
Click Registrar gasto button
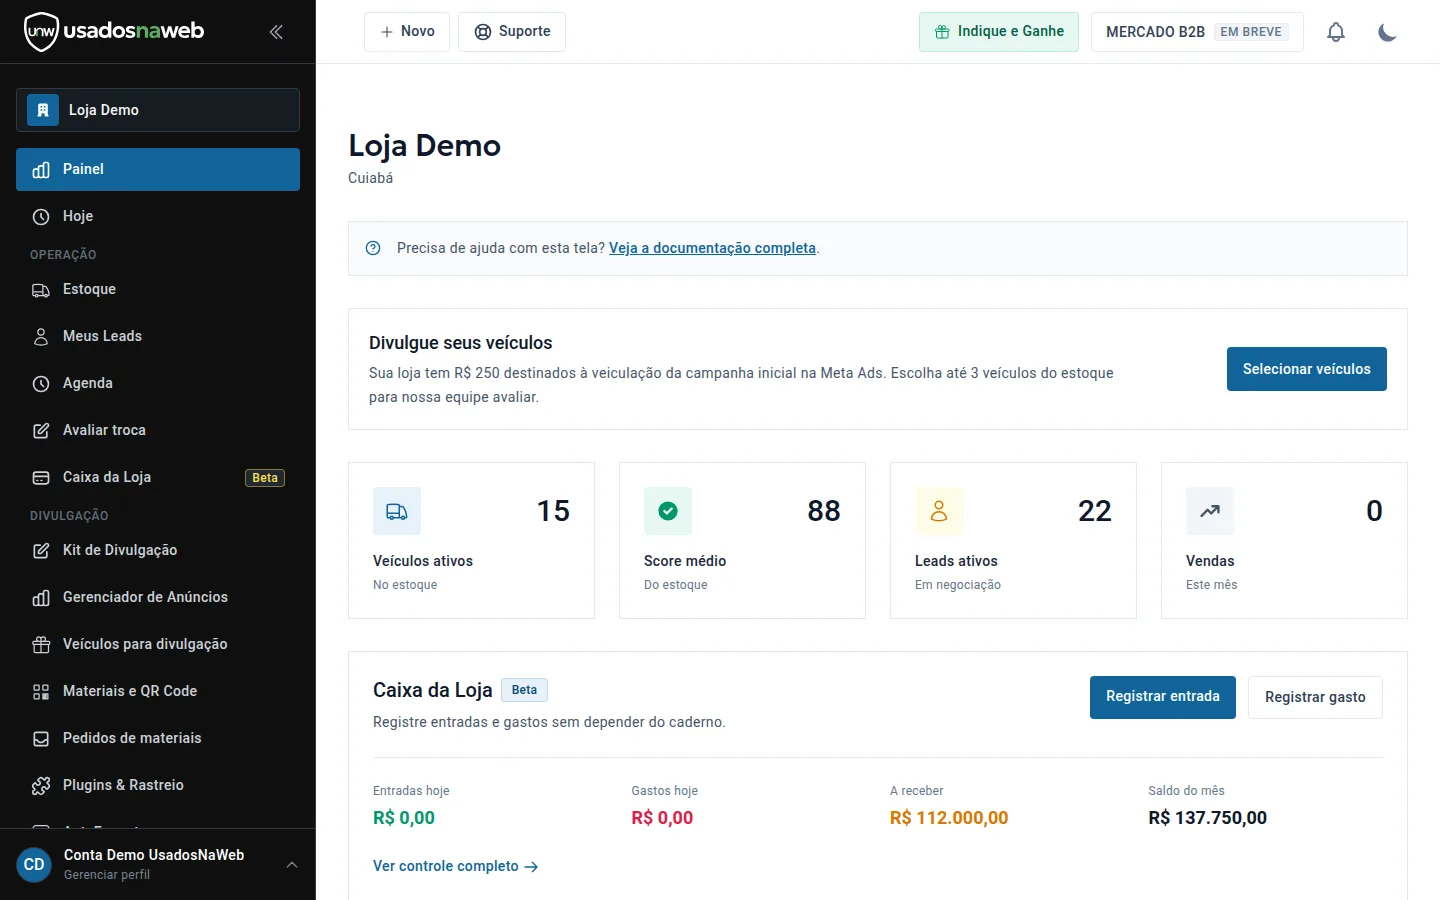1315,697
